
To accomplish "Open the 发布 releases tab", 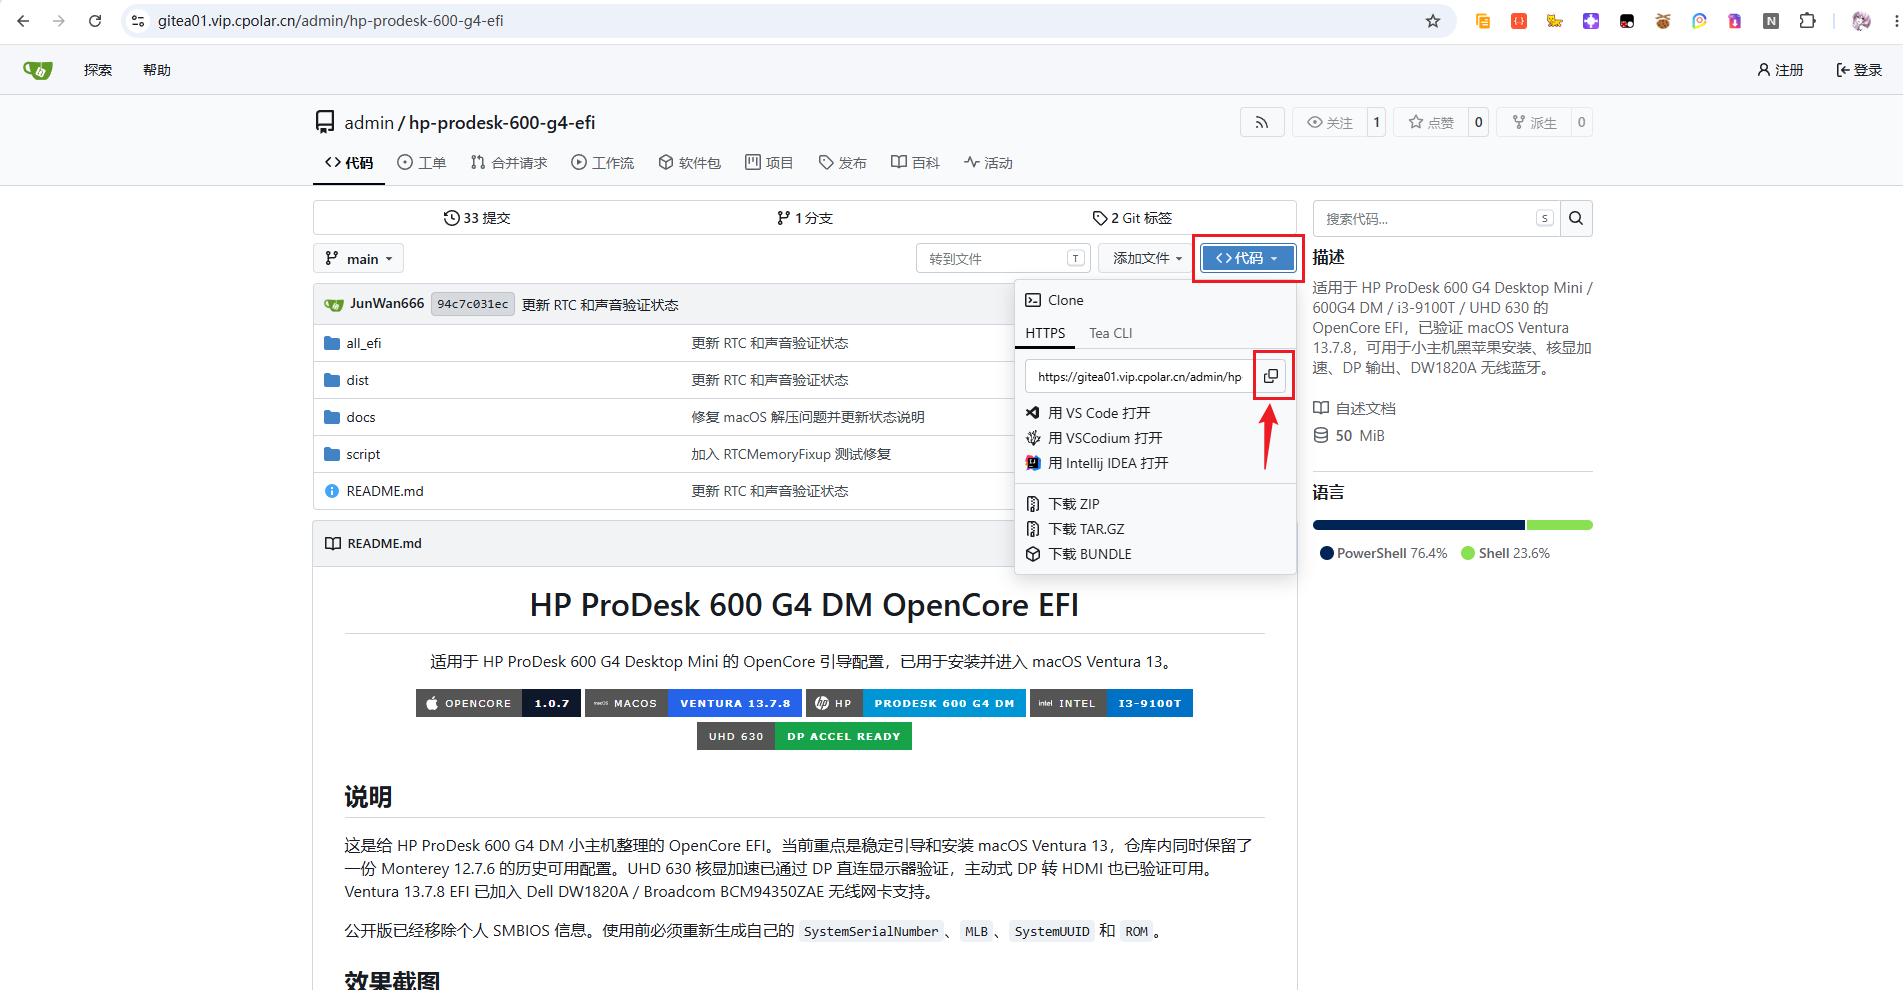I will tap(842, 163).
